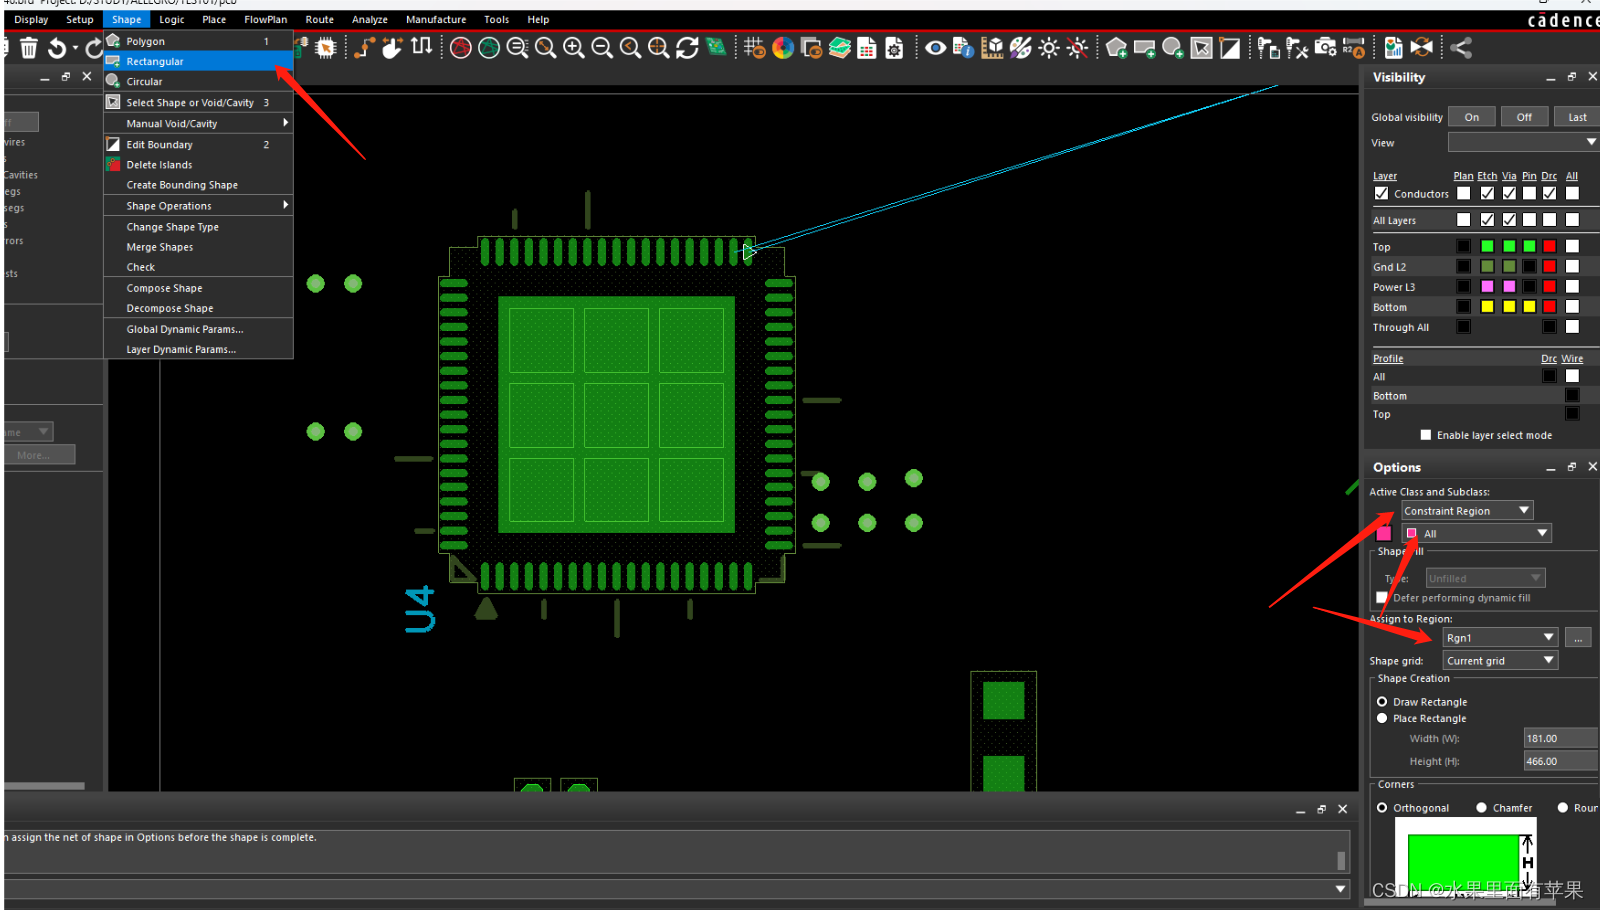Select the Place Rectangle radio button

(x=1382, y=718)
